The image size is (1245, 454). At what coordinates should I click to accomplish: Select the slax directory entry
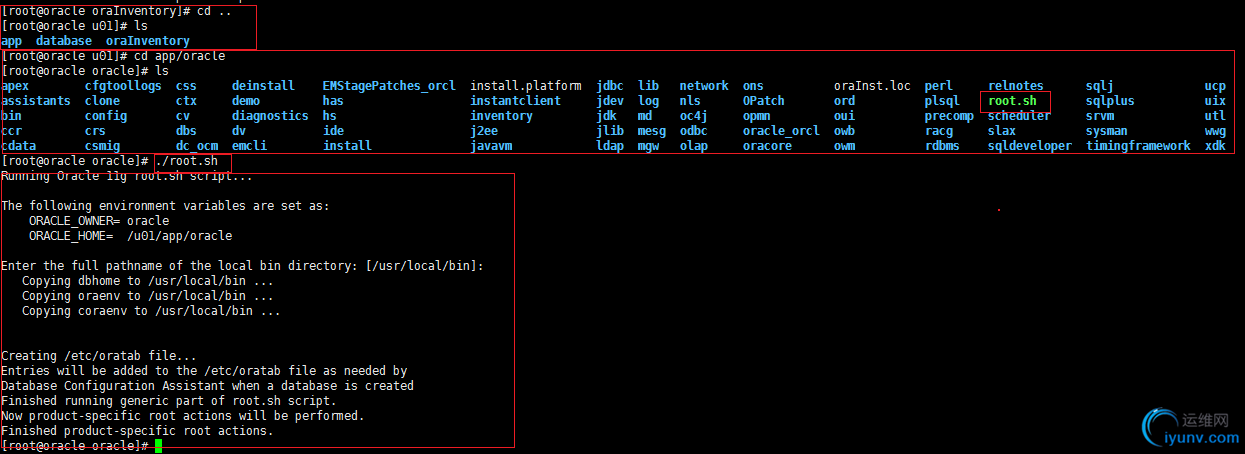1002,131
